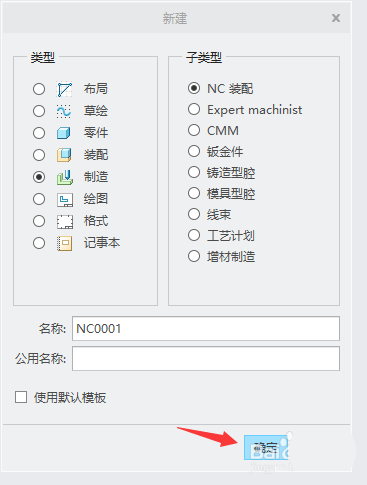The image size is (367, 485).
Task: Pick the 增材制造 subtype radio
Action: pyautogui.click(x=194, y=256)
